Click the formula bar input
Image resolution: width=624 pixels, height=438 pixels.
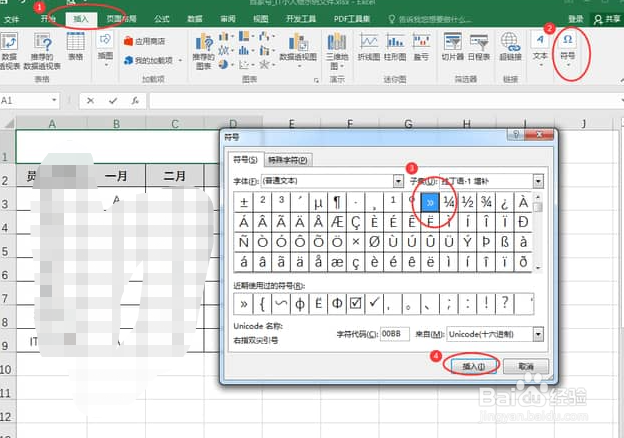click(x=384, y=101)
